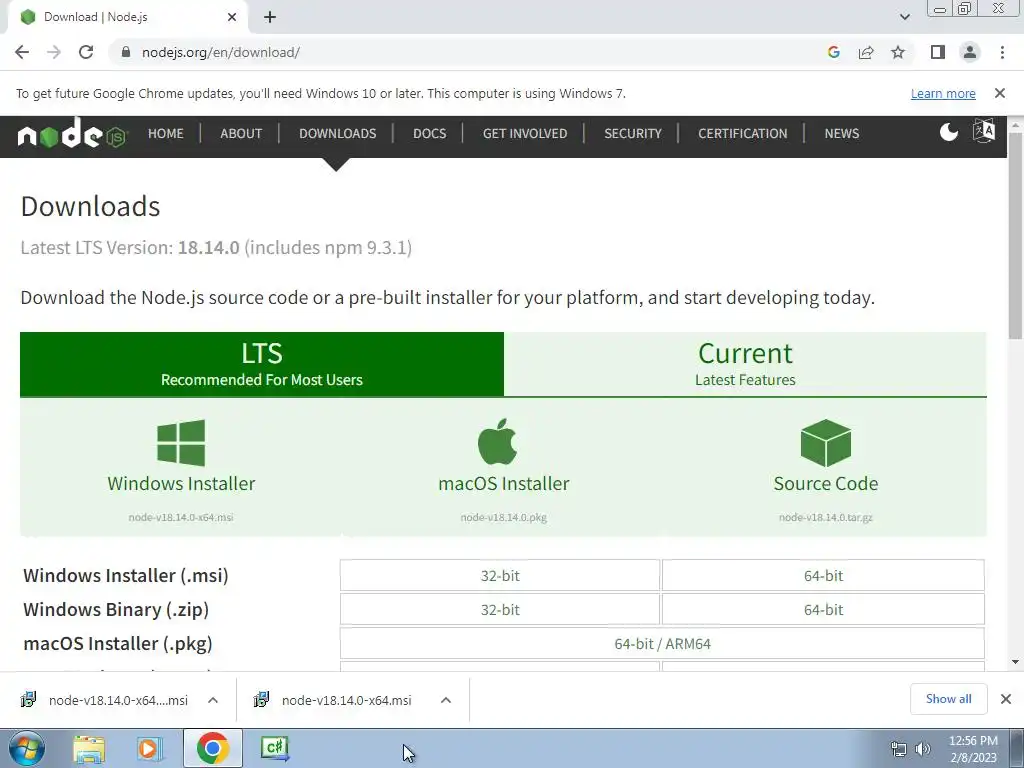
Task: Click the volume speaker tray icon
Action: [x=923, y=749]
